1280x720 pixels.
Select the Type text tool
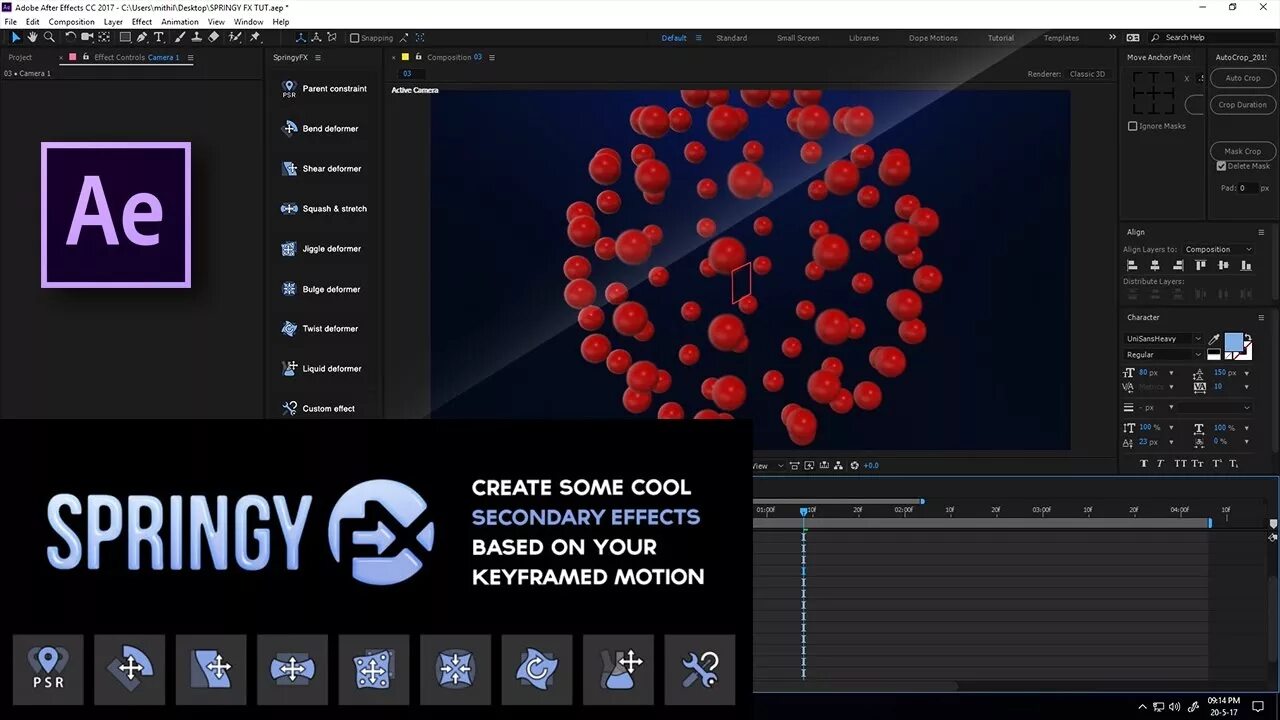tap(158, 37)
